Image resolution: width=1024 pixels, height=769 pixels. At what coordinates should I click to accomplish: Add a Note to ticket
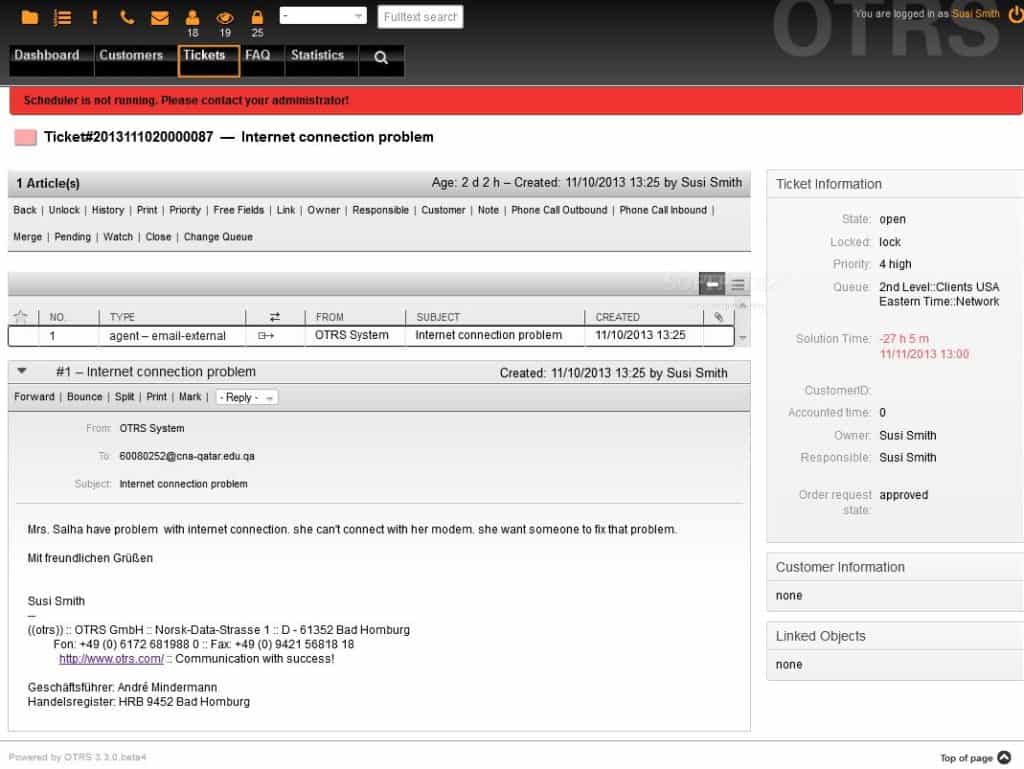488,210
